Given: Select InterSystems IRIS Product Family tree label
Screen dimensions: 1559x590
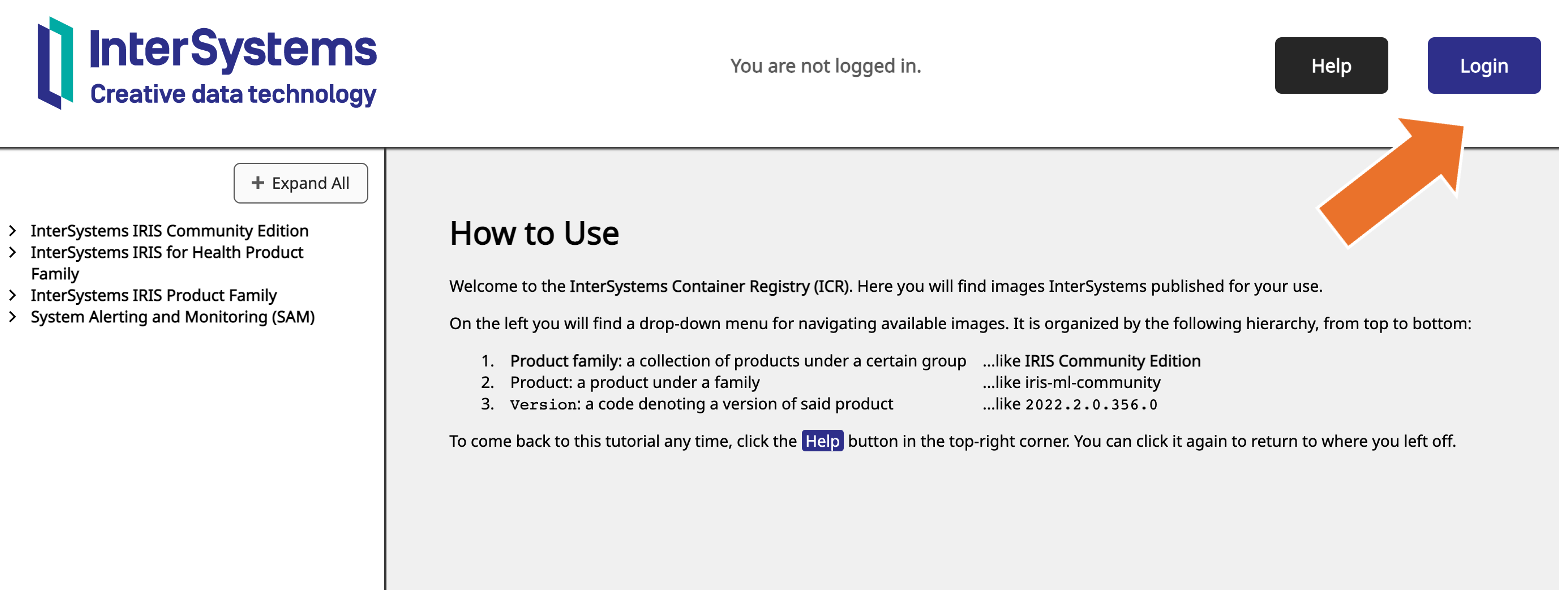Looking at the screenshot, I should pos(153,296).
